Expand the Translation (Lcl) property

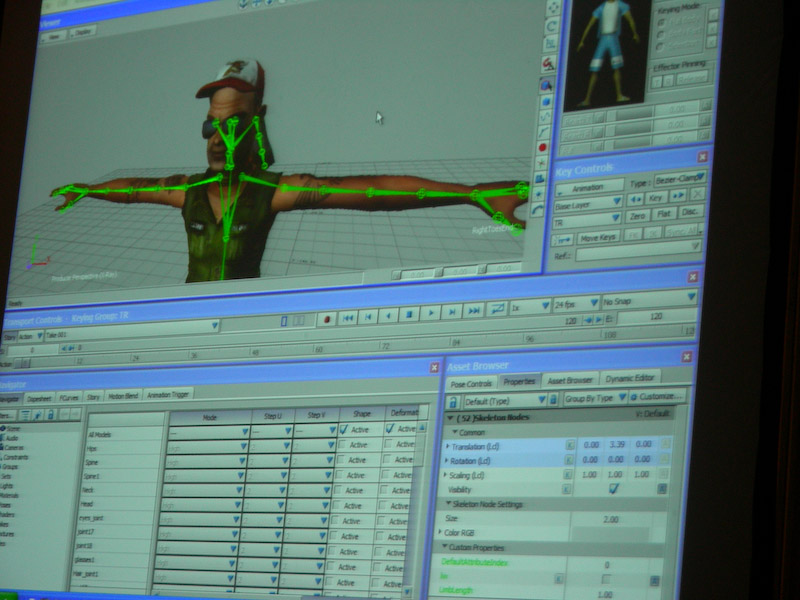(x=448, y=446)
